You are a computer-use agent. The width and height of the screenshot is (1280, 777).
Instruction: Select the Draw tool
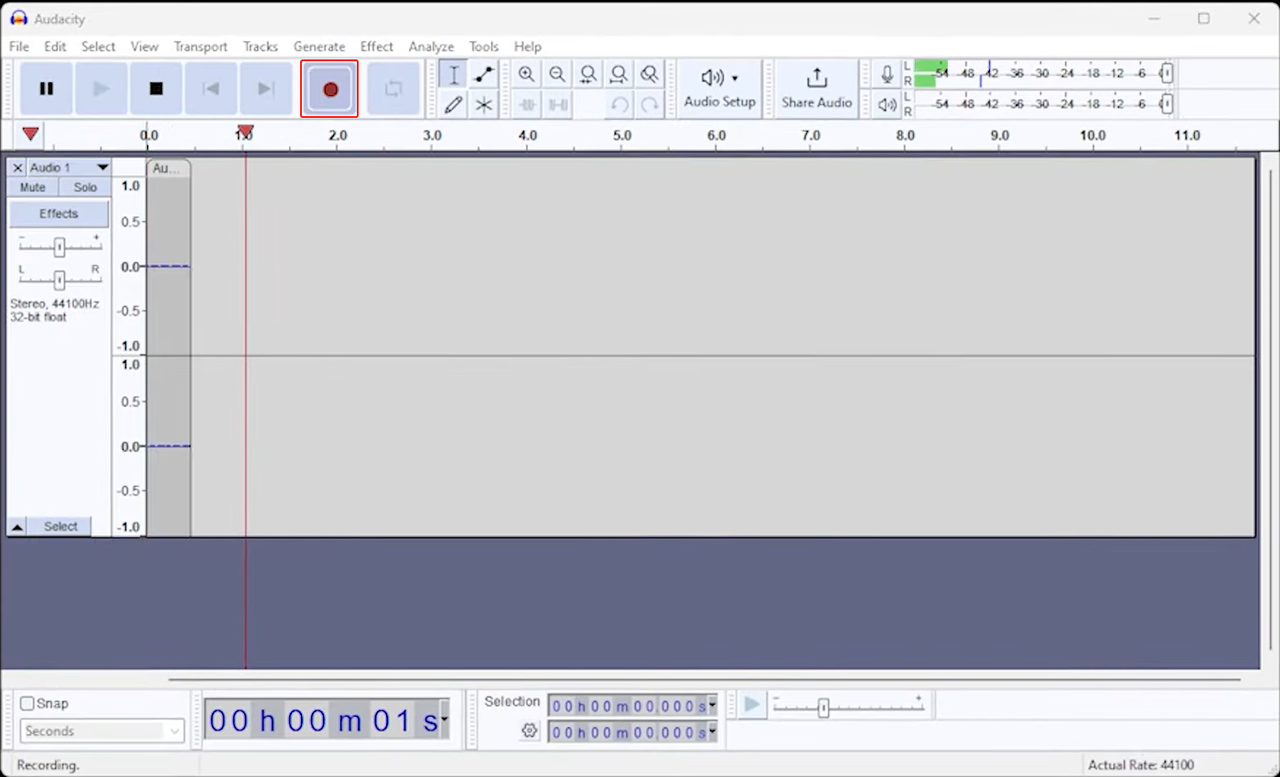453,104
